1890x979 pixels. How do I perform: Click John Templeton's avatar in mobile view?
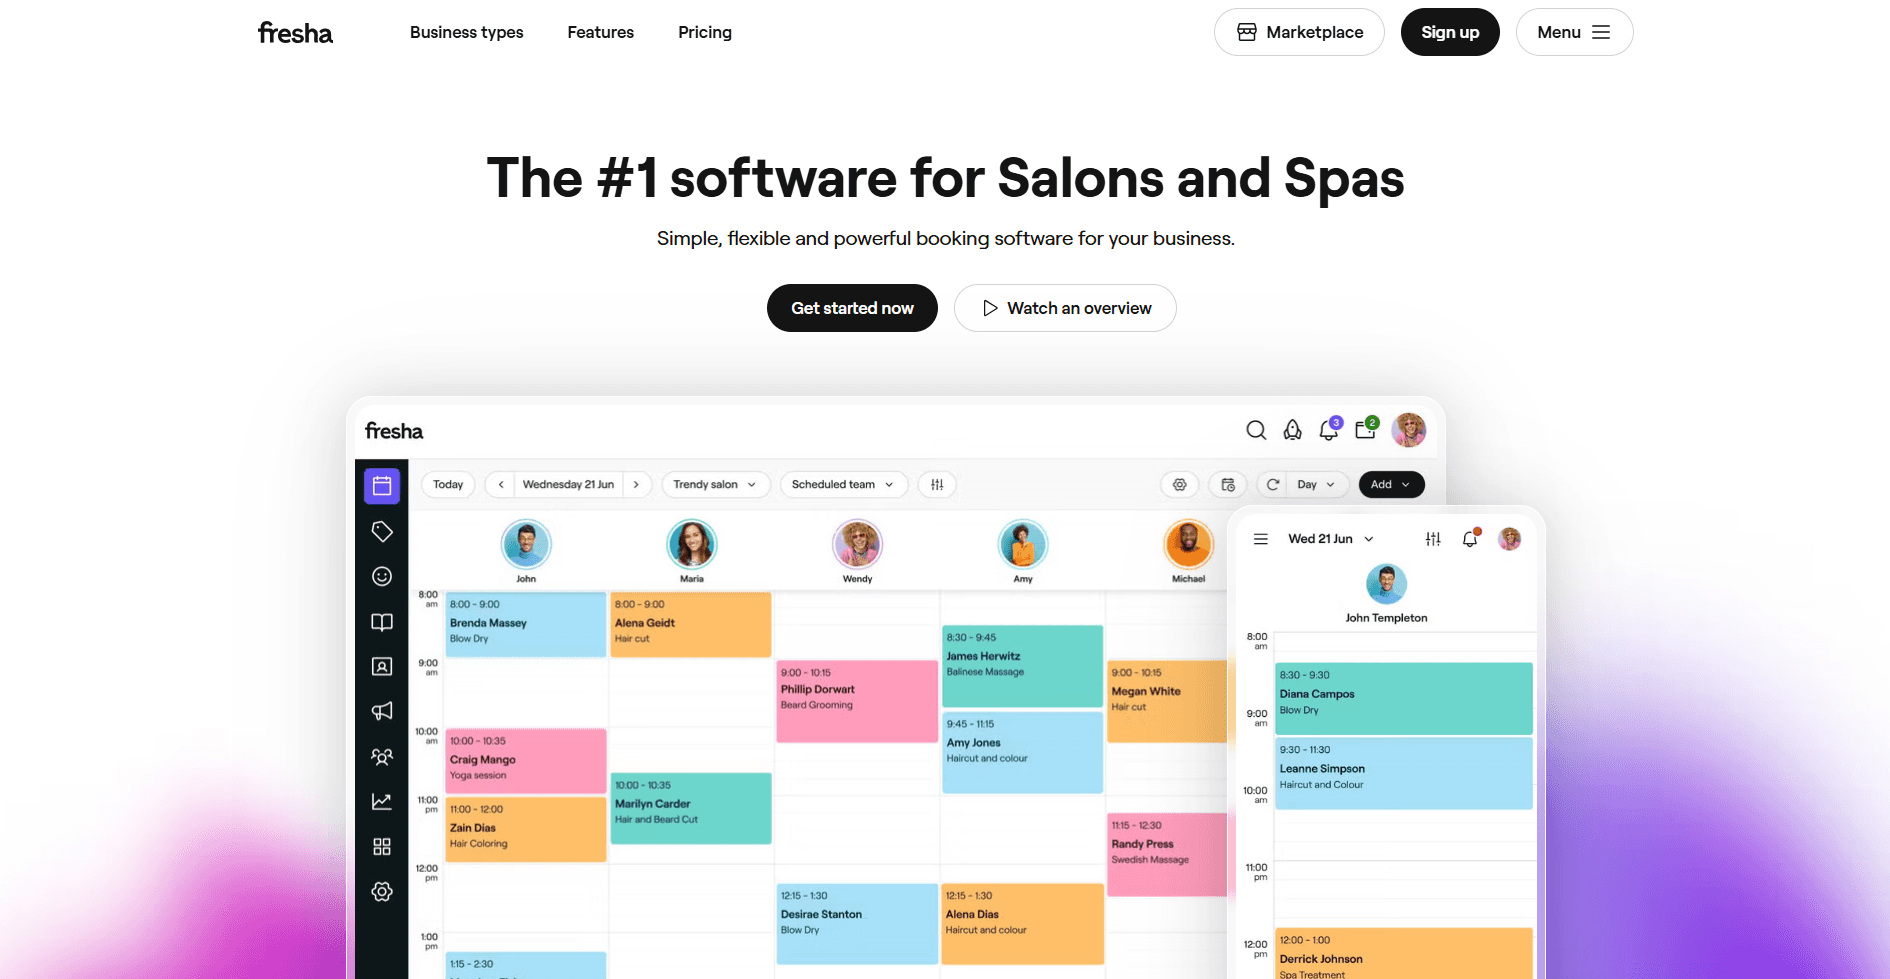(x=1386, y=584)
